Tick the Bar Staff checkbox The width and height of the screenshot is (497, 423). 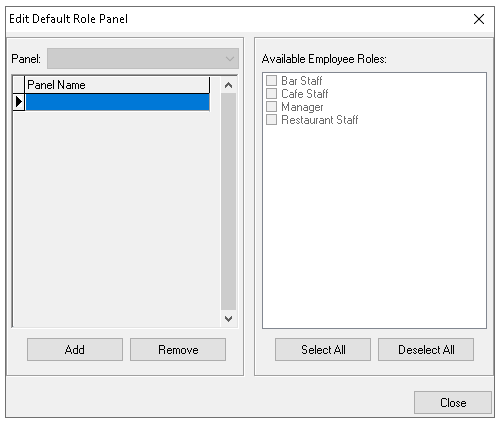(271, 80)
